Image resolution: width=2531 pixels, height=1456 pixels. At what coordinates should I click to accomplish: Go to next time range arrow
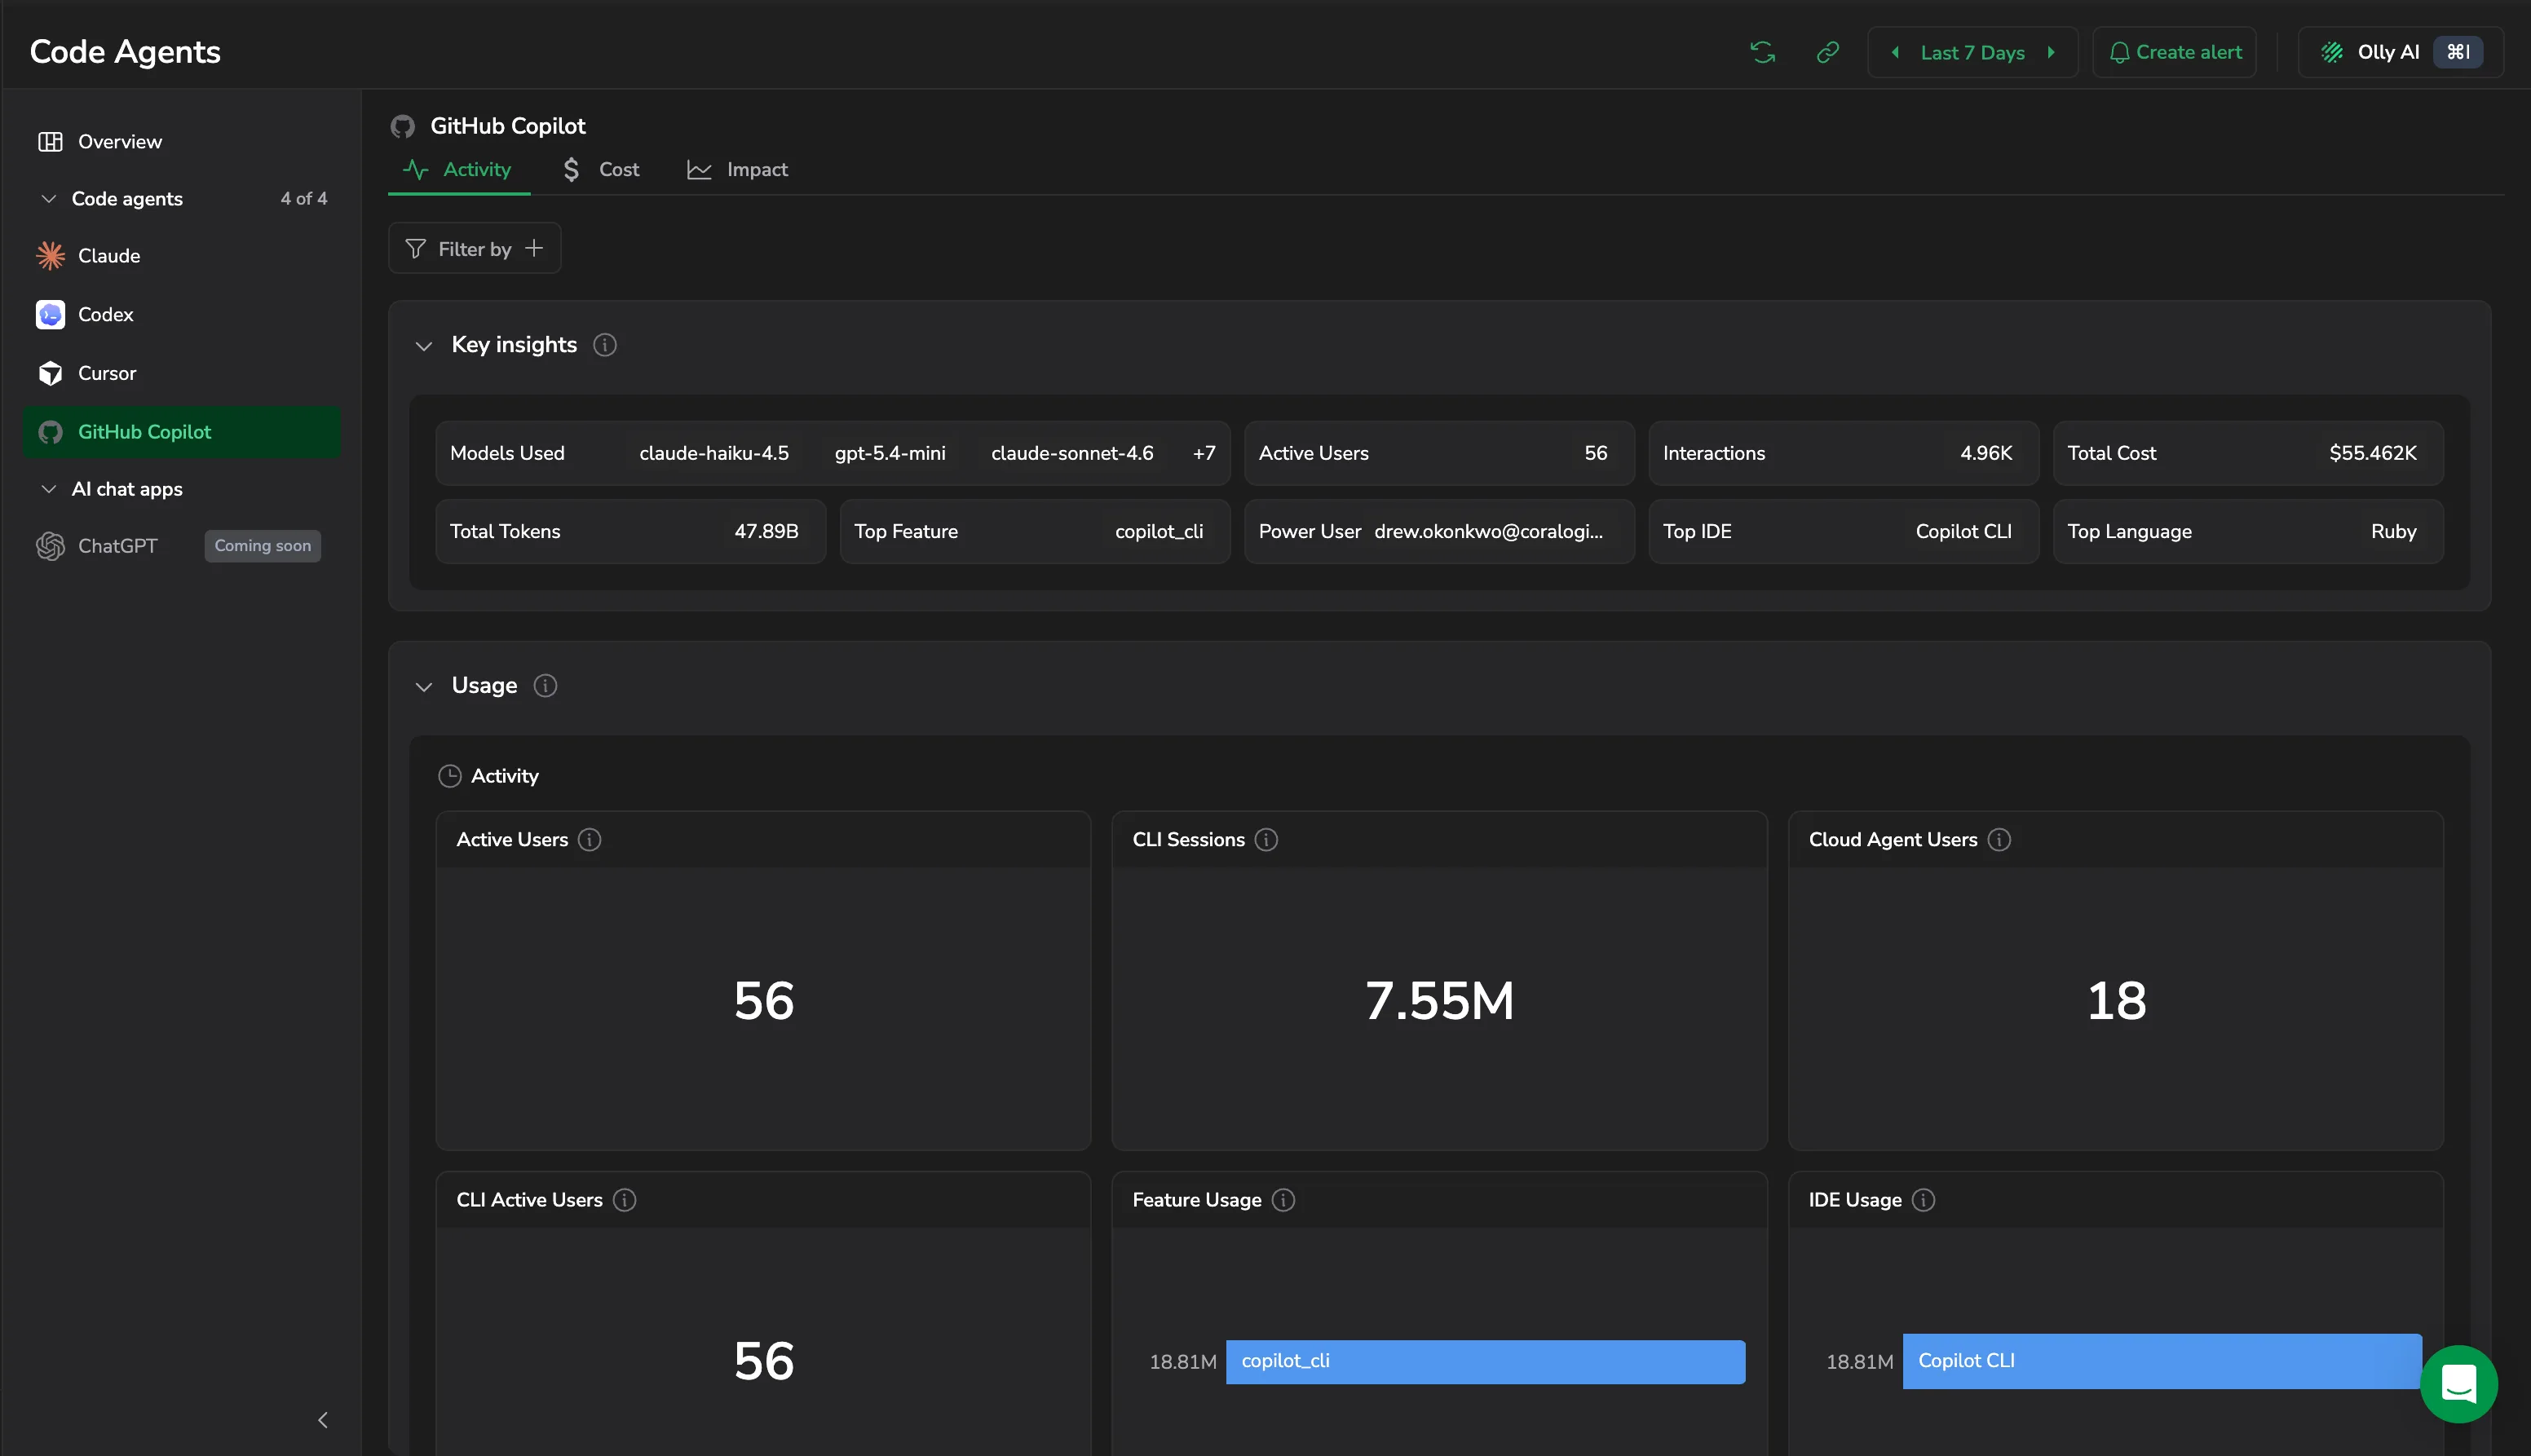coord(2051,53)
